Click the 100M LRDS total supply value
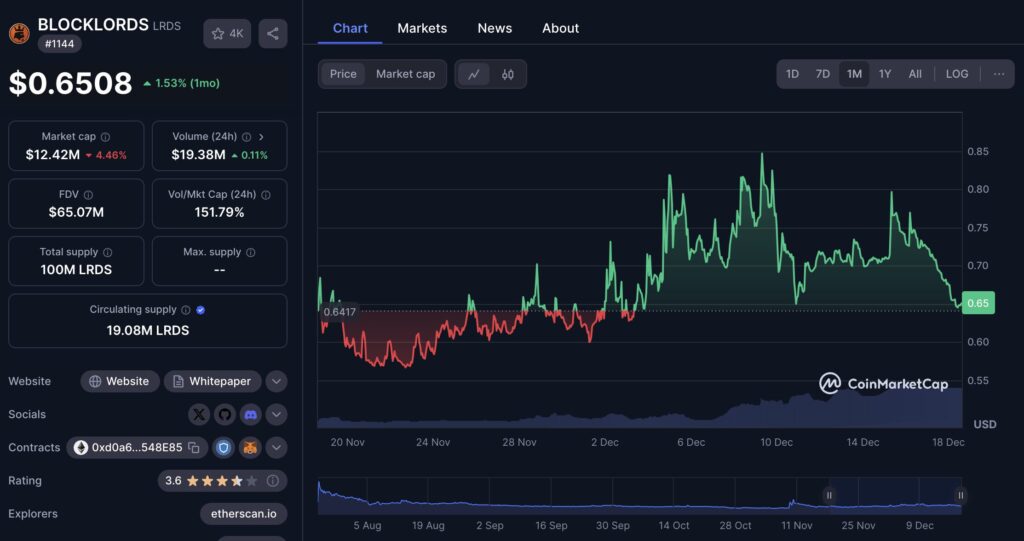 tap(76, 270)
